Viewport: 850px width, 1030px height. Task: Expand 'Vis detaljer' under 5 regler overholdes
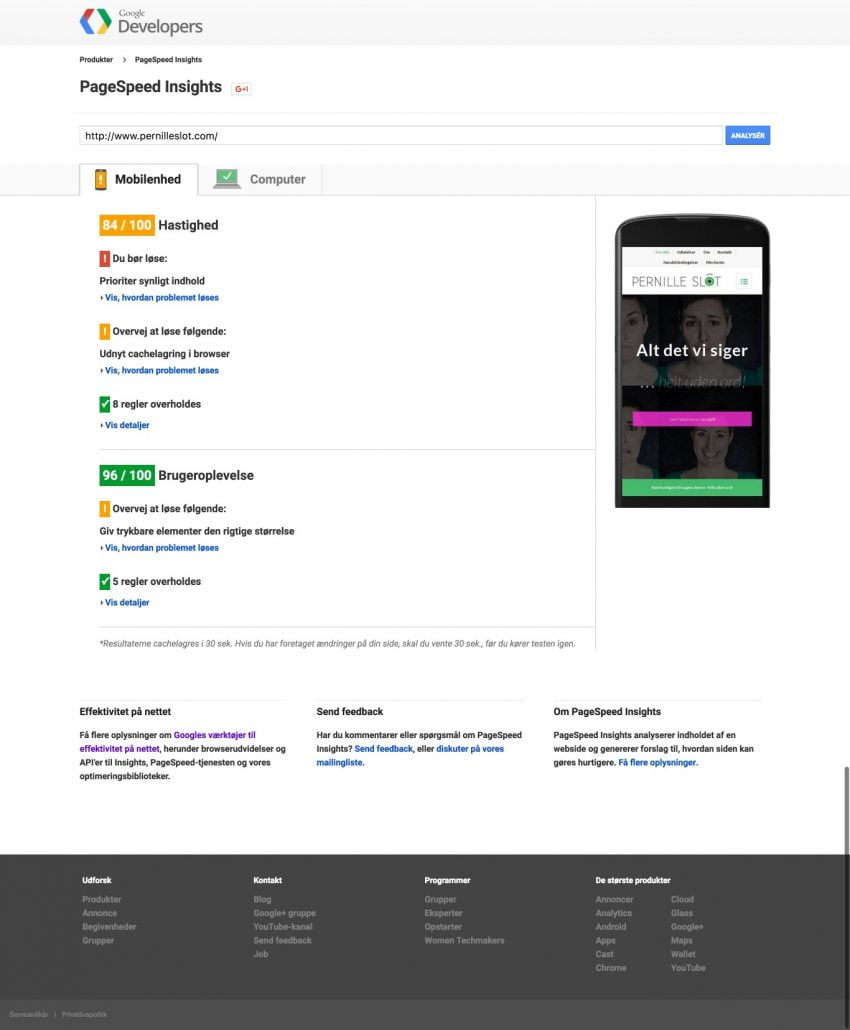pos(125,602)
